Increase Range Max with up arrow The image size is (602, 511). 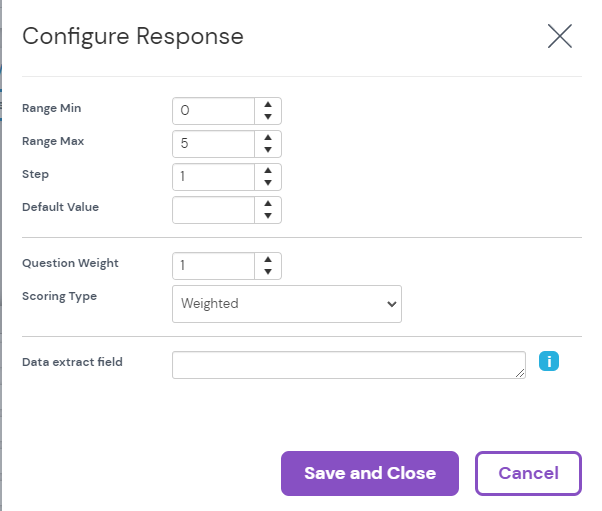pos(268,137)
